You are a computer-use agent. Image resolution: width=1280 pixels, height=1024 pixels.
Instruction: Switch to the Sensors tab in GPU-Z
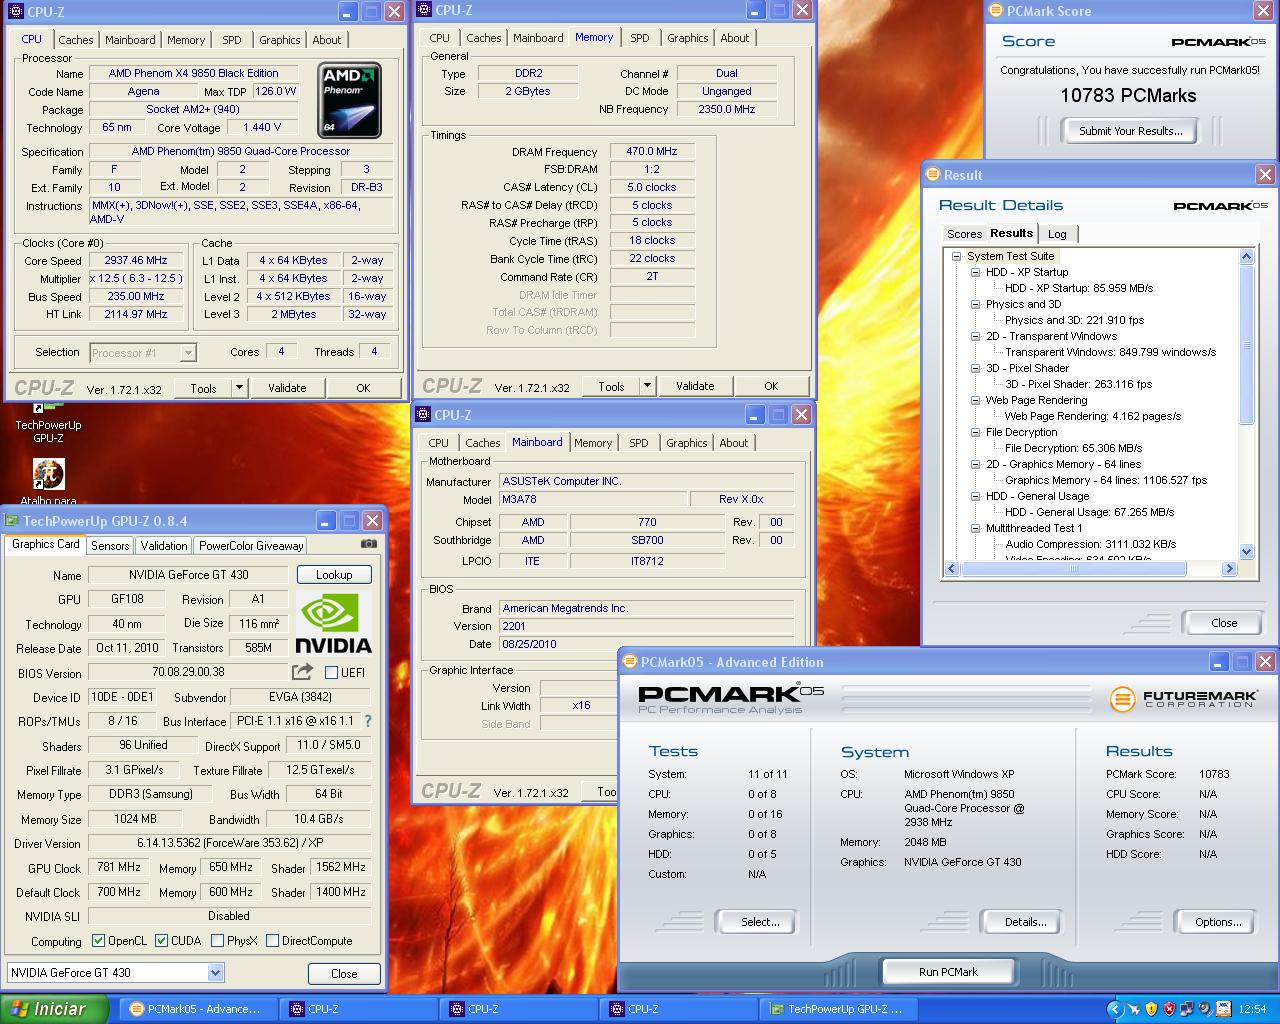110,546
